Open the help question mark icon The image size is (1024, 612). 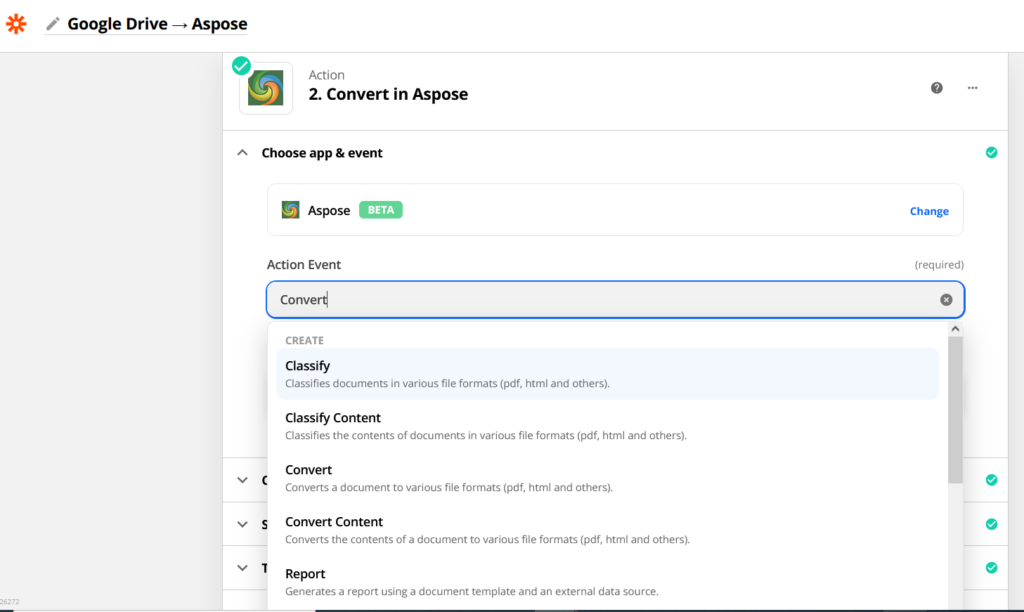coord(937,88)
